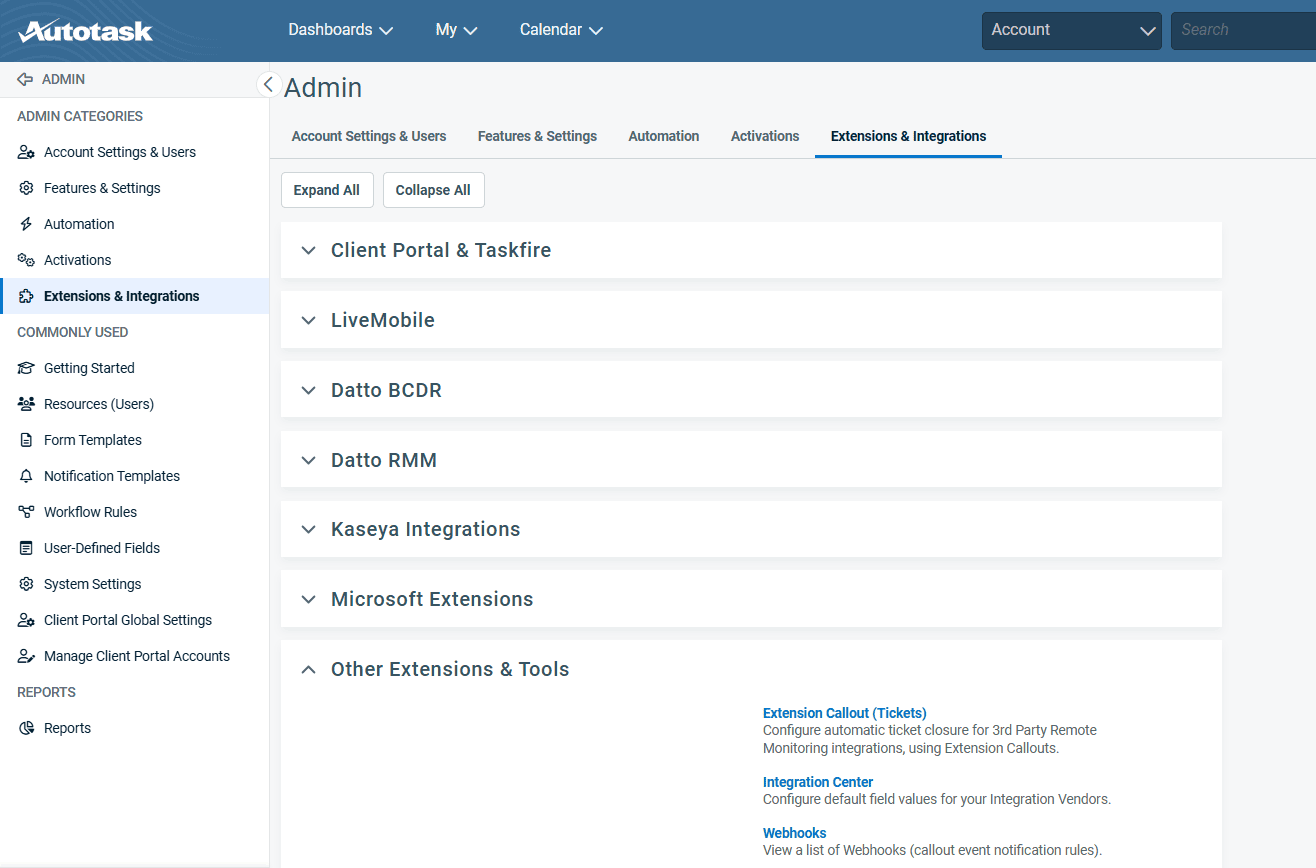Click the Manage Client Portal Accounts icon

26,656
